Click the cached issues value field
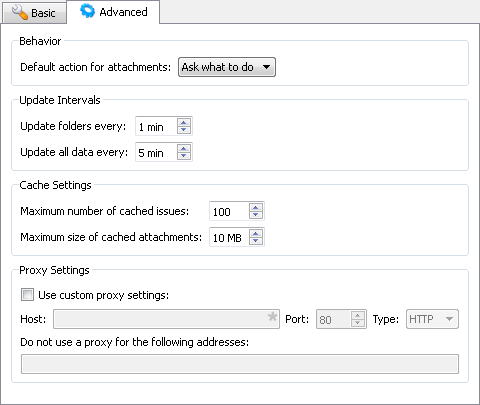Viewport: 480px width, 405px height. (229, 211)
